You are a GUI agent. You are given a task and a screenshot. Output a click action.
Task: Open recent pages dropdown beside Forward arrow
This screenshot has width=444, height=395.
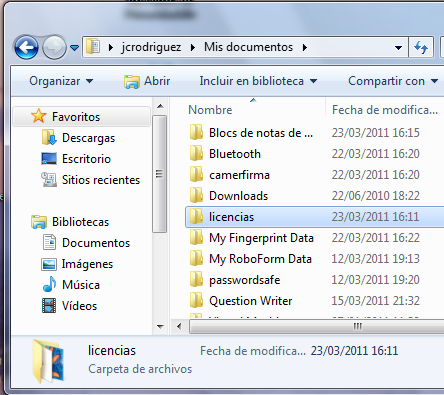coord(74,48)
